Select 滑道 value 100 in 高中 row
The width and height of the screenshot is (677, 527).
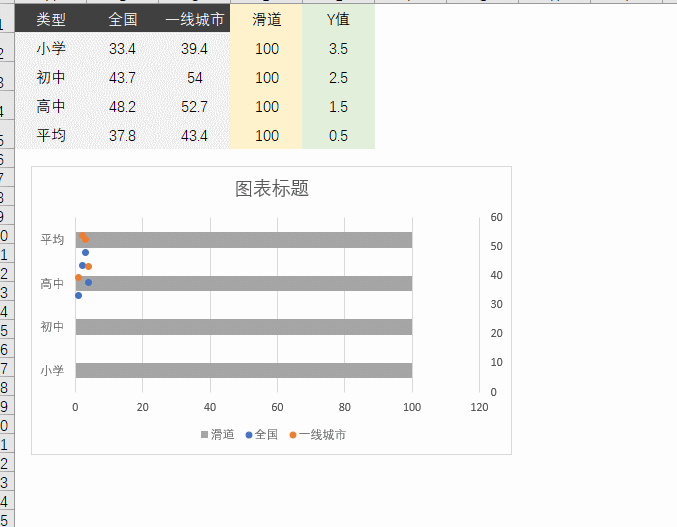266,106
